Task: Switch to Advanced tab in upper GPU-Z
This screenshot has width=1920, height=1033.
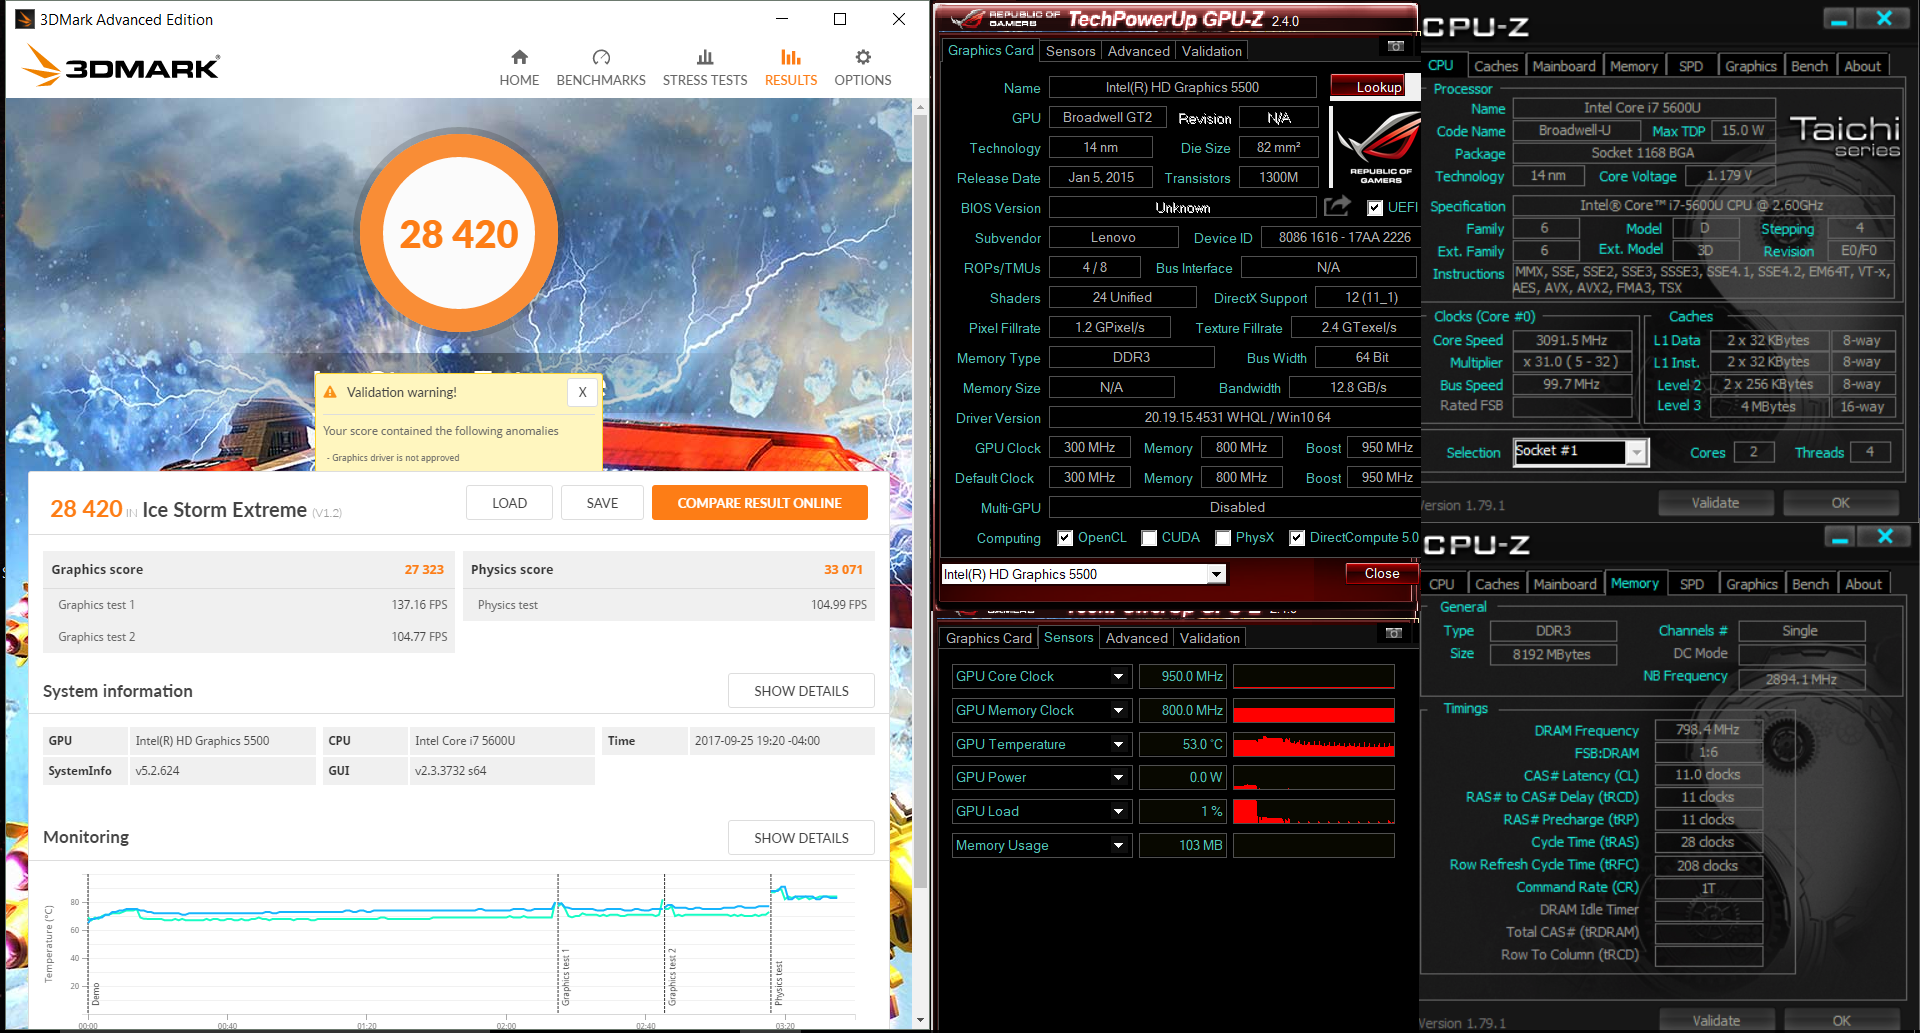Action: click(x=1138, y=51)
